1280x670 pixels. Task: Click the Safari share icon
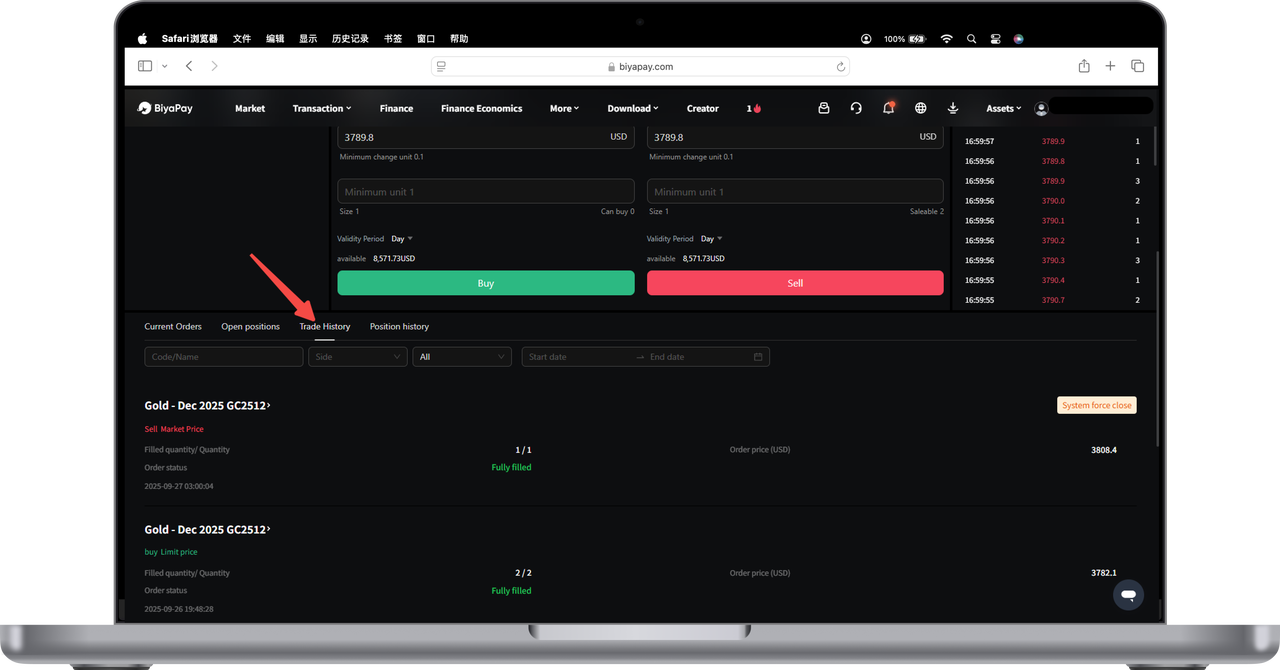click(1084, 66)
